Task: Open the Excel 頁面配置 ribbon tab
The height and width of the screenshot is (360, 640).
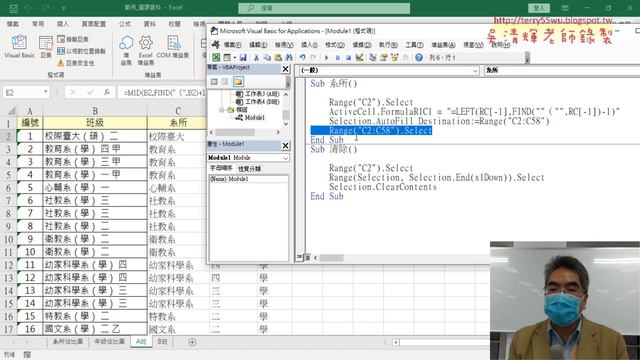Action: click(x=94, y=24)
